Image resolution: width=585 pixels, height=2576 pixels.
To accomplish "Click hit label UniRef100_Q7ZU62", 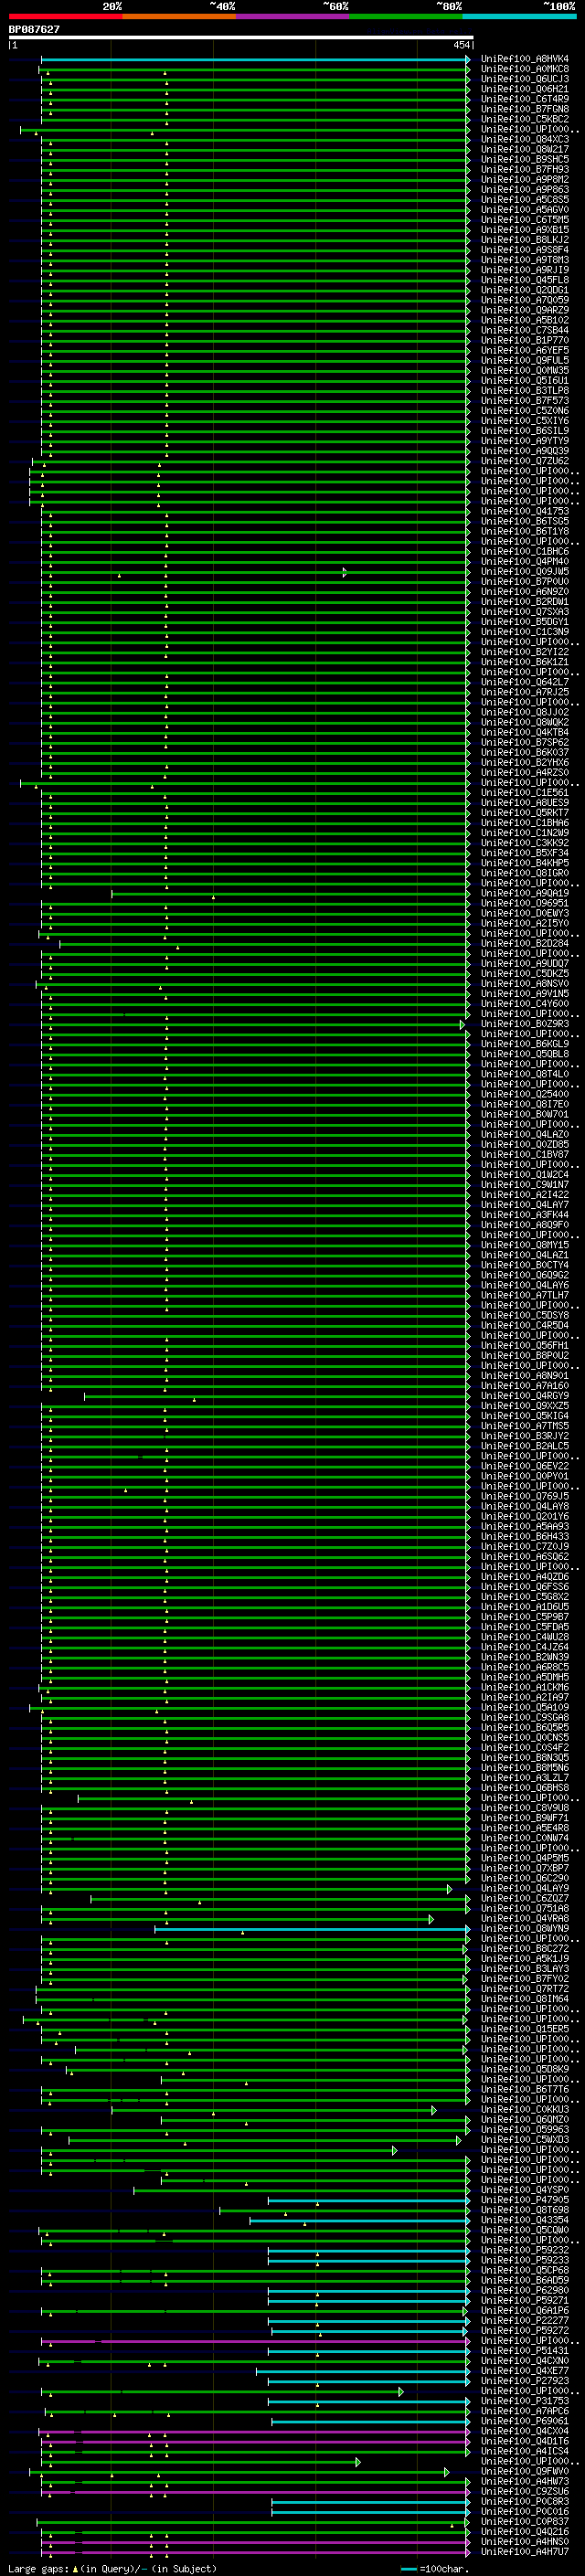I will [x=524, y=460].
